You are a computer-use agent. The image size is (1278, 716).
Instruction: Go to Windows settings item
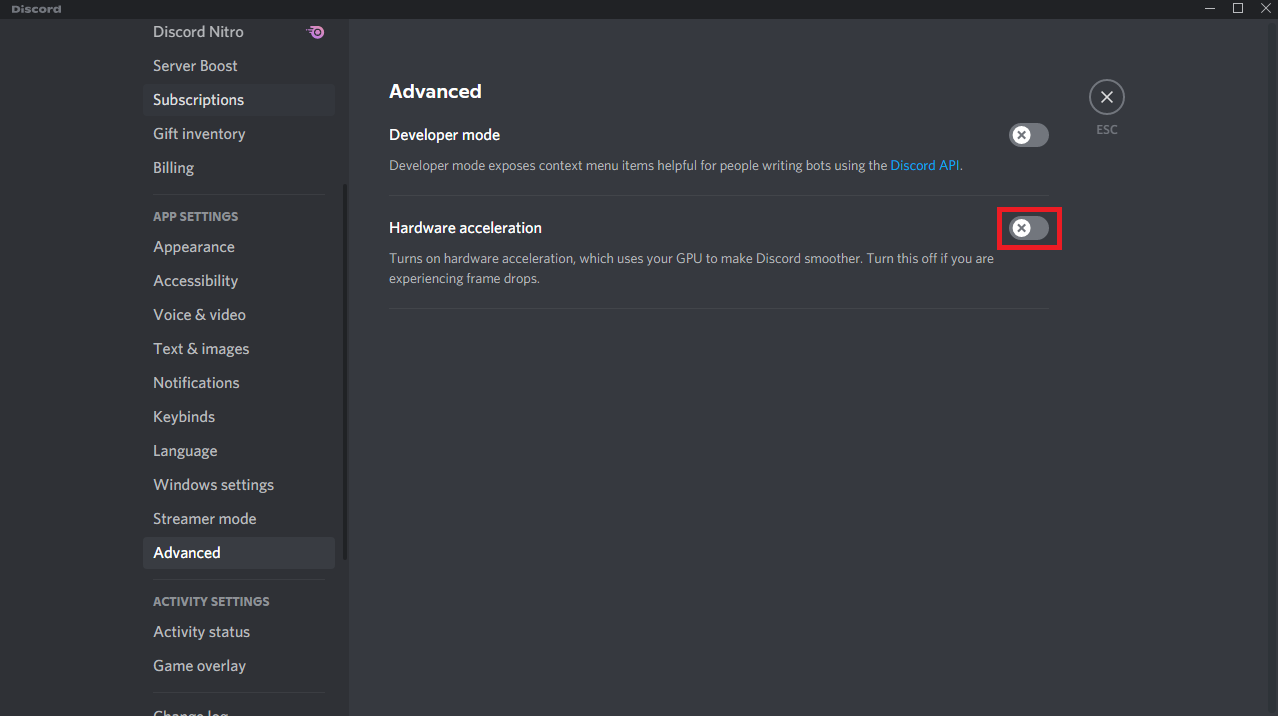coord(213,485)
